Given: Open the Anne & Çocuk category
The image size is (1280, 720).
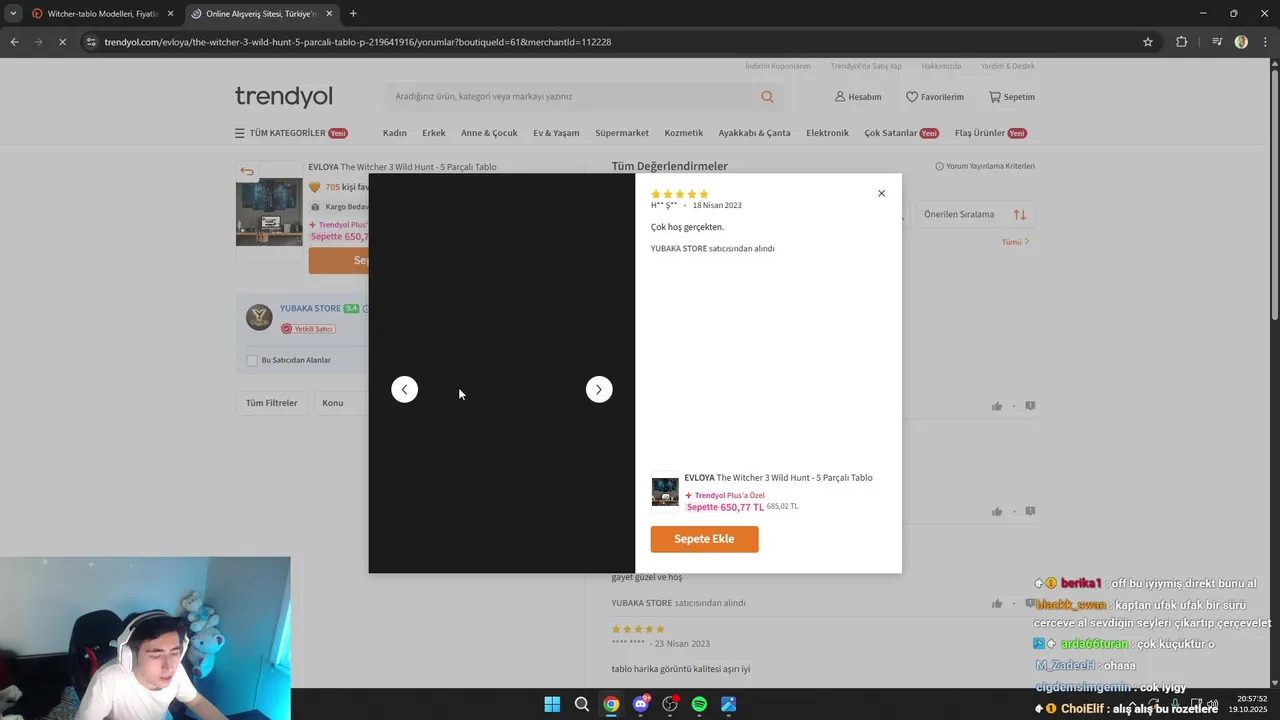Looking at the screenshot, I should [x=489, y=133].
